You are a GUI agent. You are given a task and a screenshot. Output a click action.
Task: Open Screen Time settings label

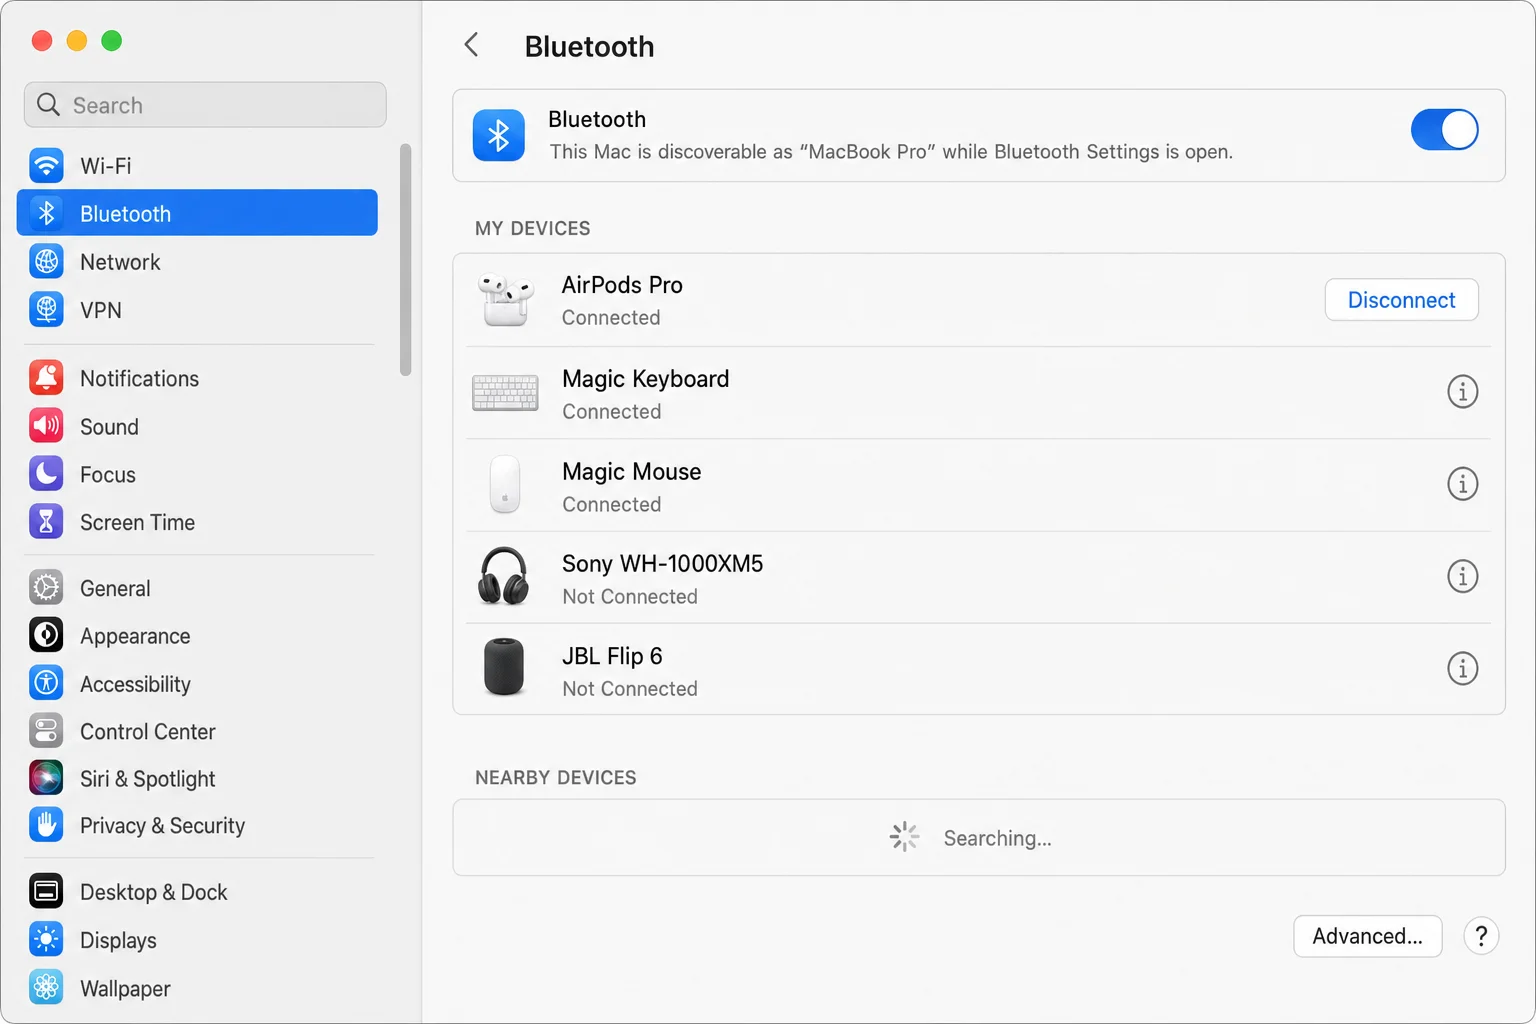[137, 523]
